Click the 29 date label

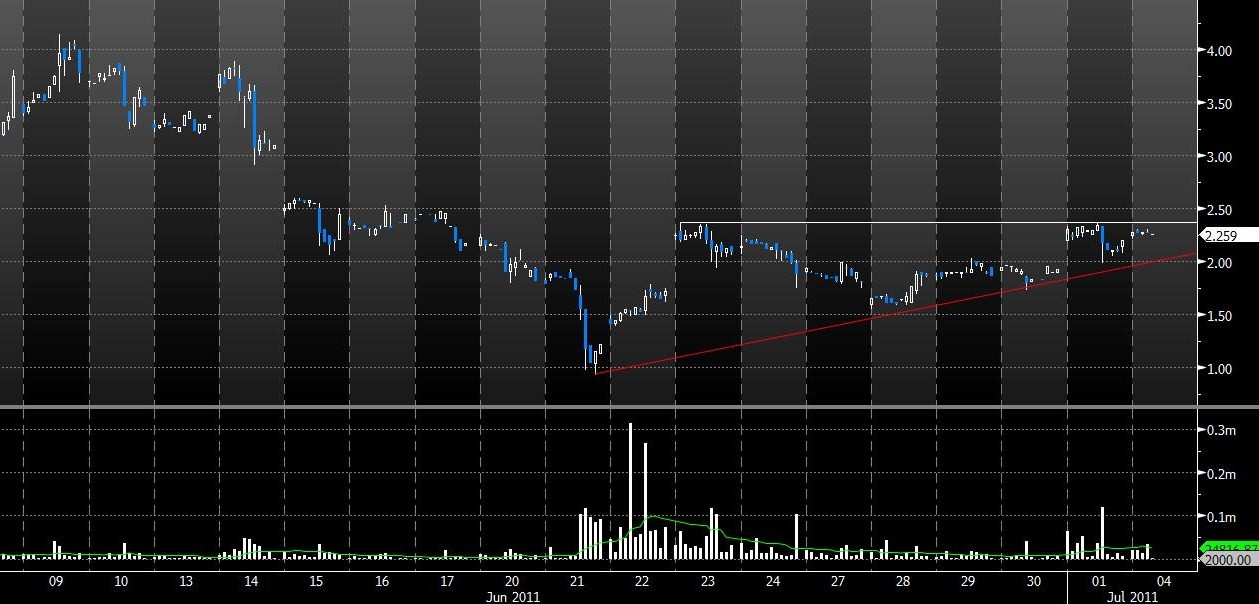point(967,581)
